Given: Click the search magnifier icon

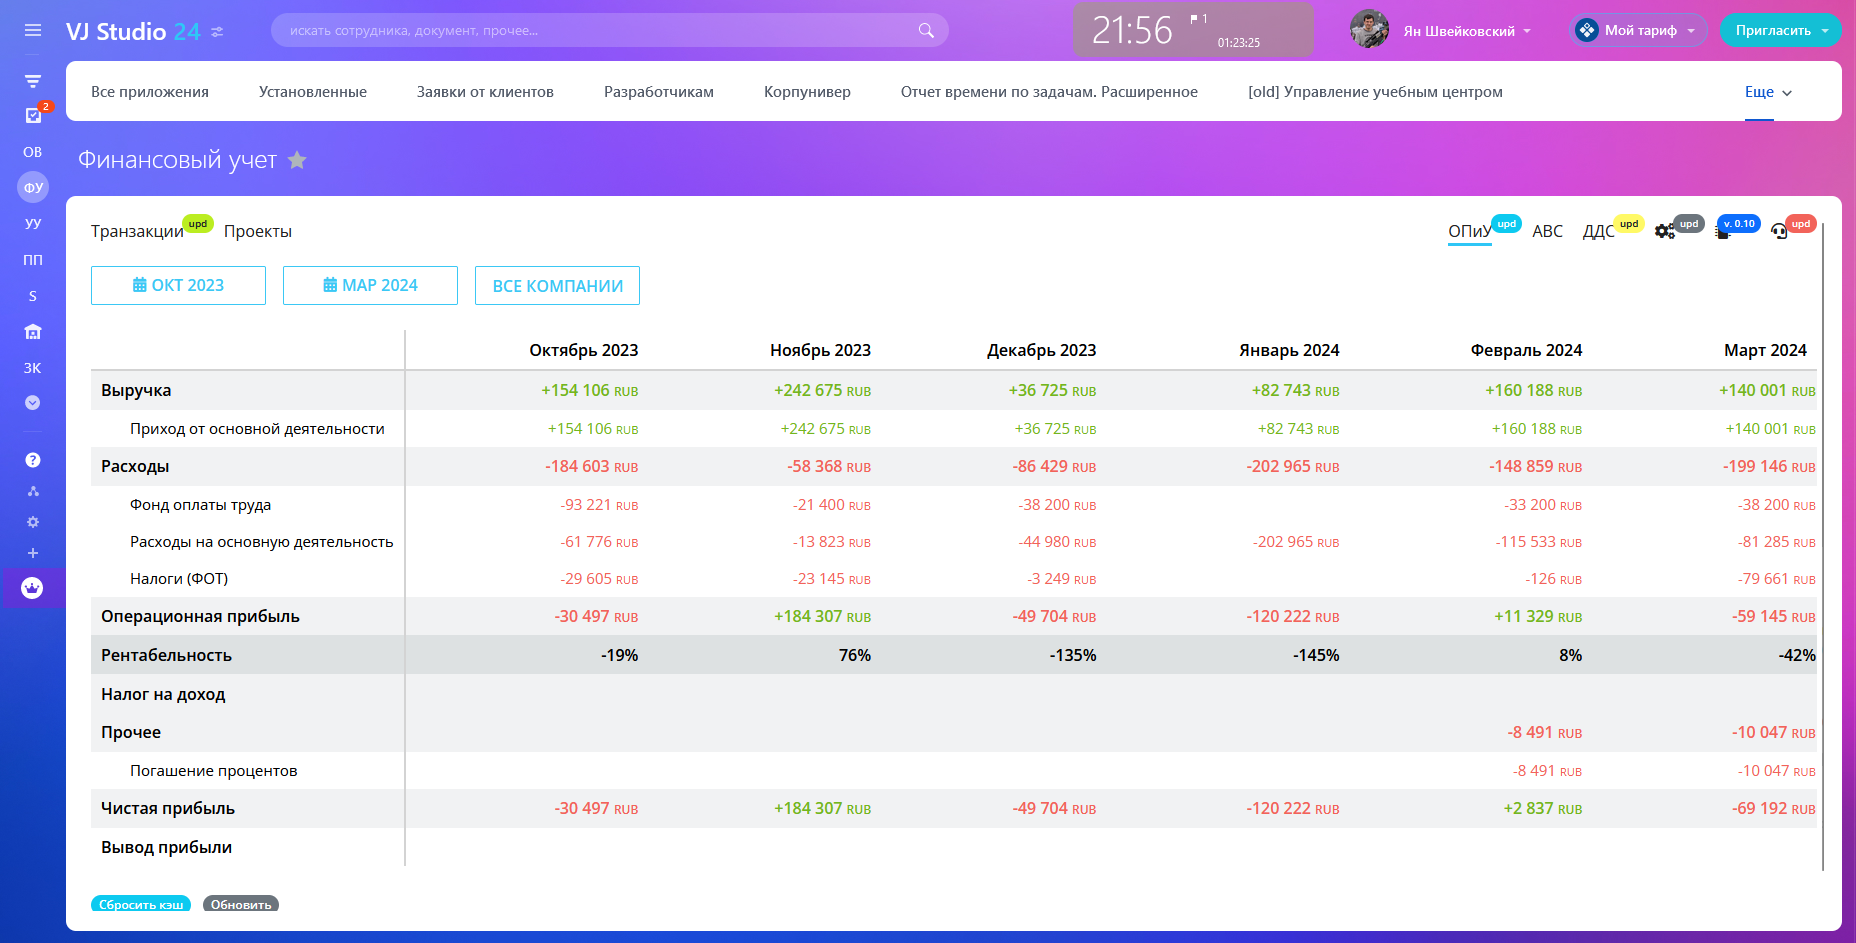Looking at the screenshot, I should pyautogui.click(x=926, y=31).
